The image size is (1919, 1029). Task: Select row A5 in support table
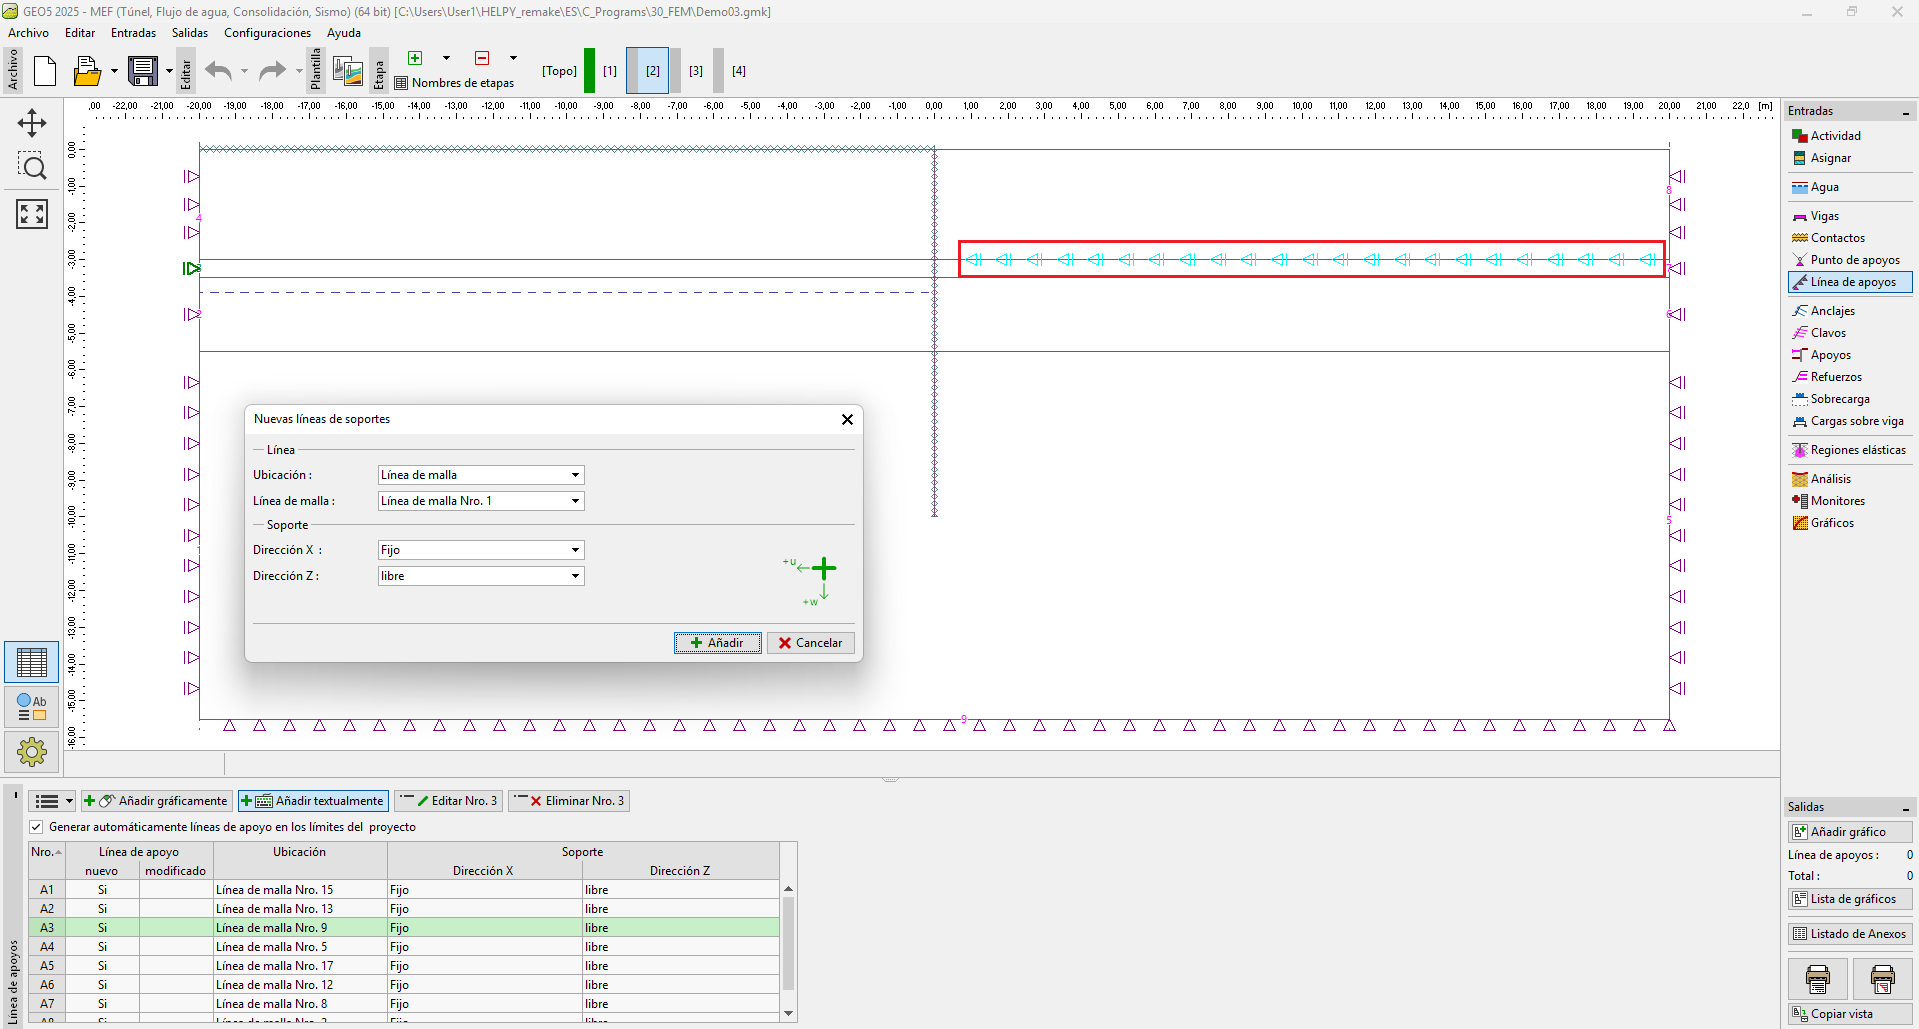pyautogui.click(x=47, y=966)
